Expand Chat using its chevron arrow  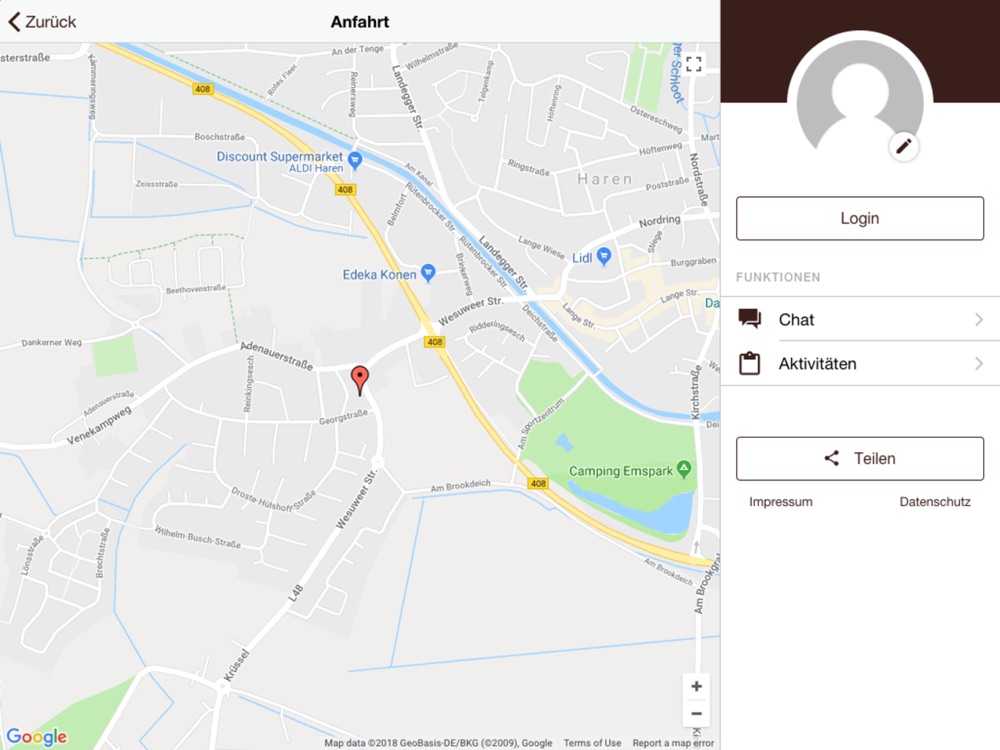click(x=979, y=319)
